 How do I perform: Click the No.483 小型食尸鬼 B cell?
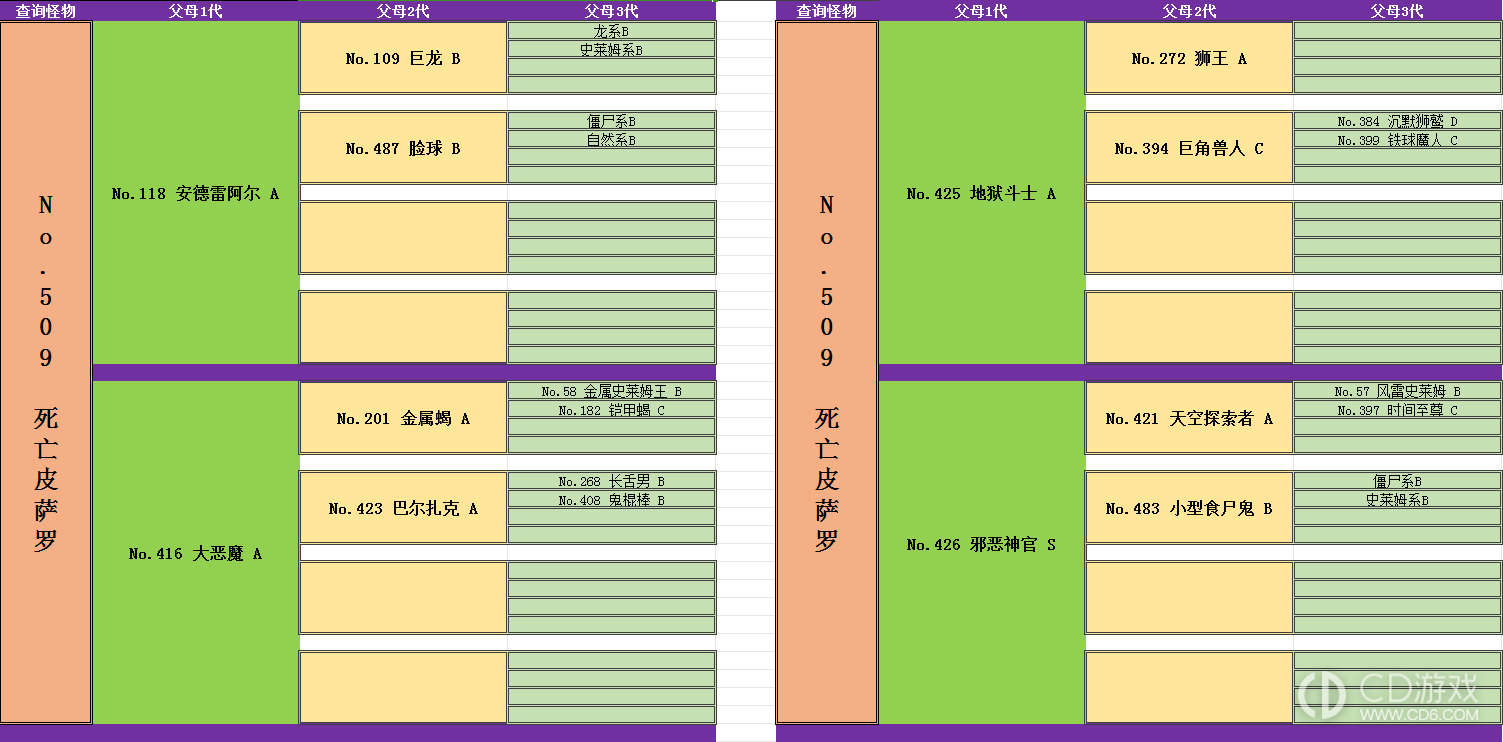(x=1189, y=508)
